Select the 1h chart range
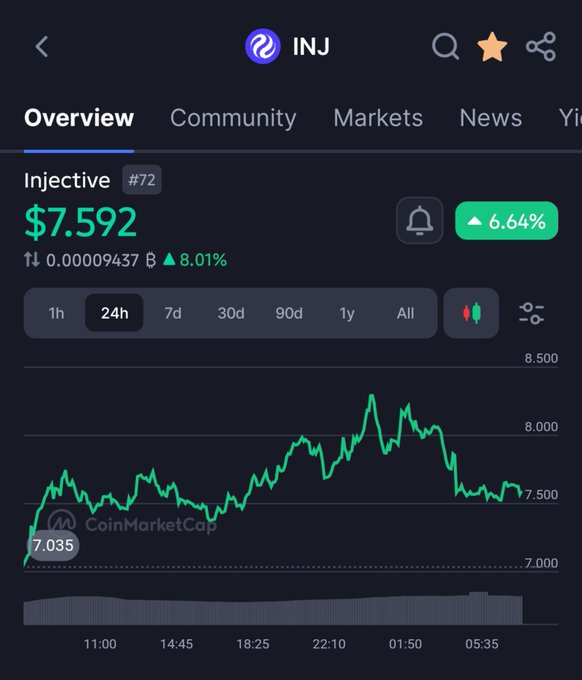The height and width of the screenshot is (680, 582). [x=56, y=313]
